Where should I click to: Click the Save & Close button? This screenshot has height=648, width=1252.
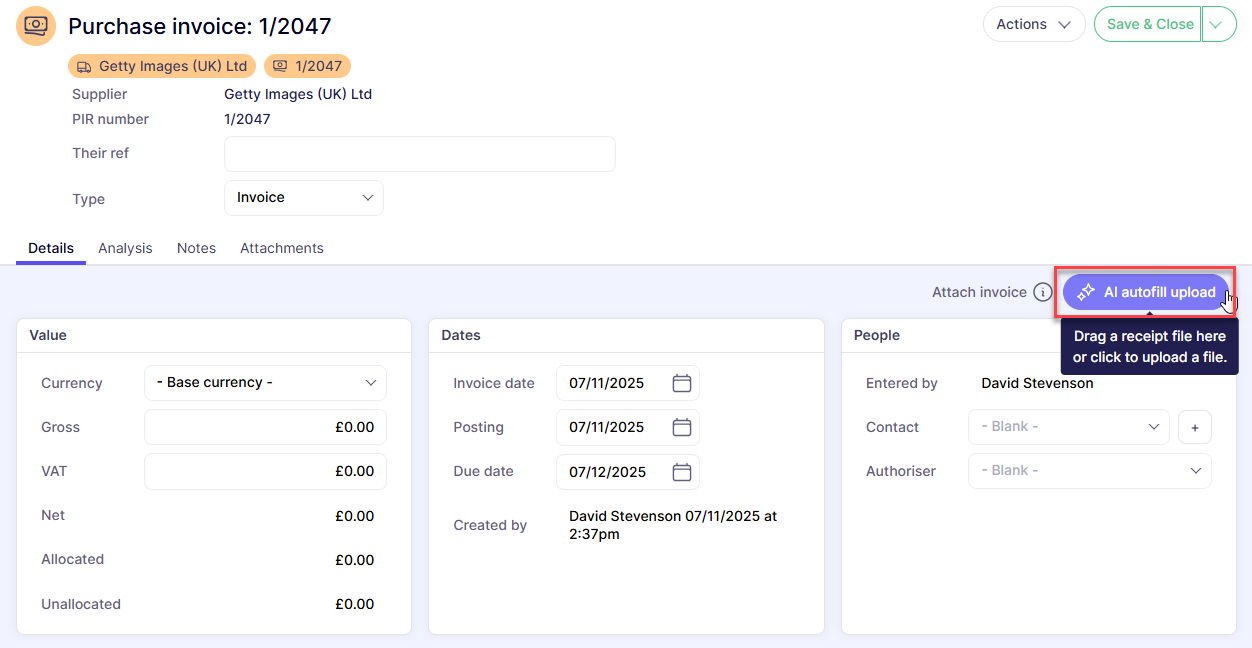click(x=1149, y=24)
